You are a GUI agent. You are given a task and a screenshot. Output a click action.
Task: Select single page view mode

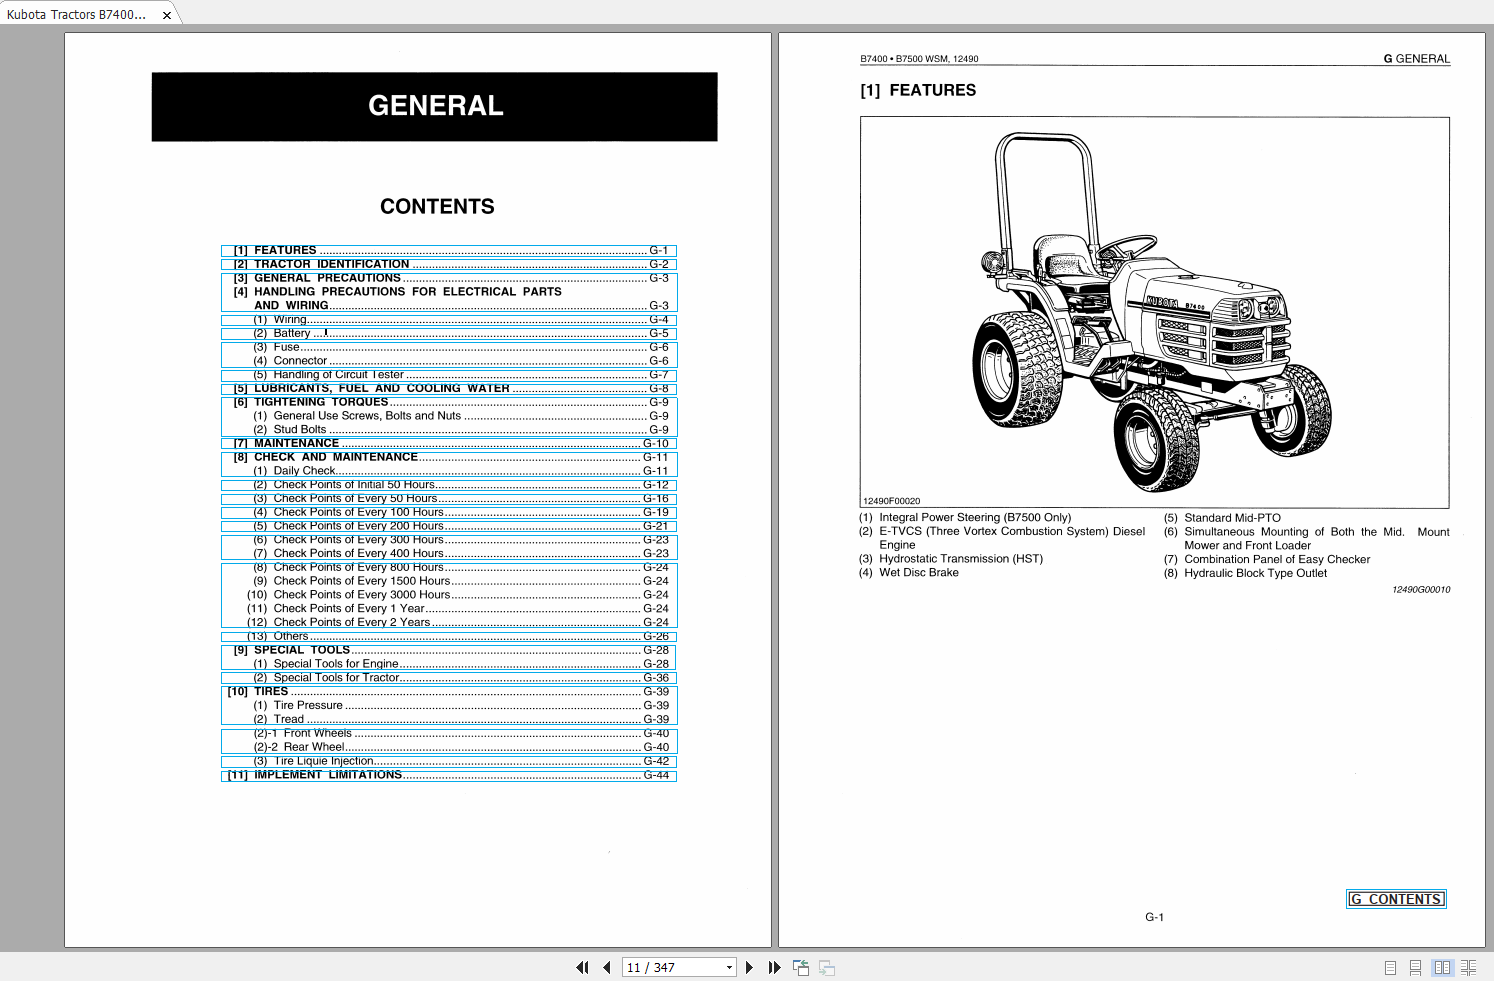1390,967
